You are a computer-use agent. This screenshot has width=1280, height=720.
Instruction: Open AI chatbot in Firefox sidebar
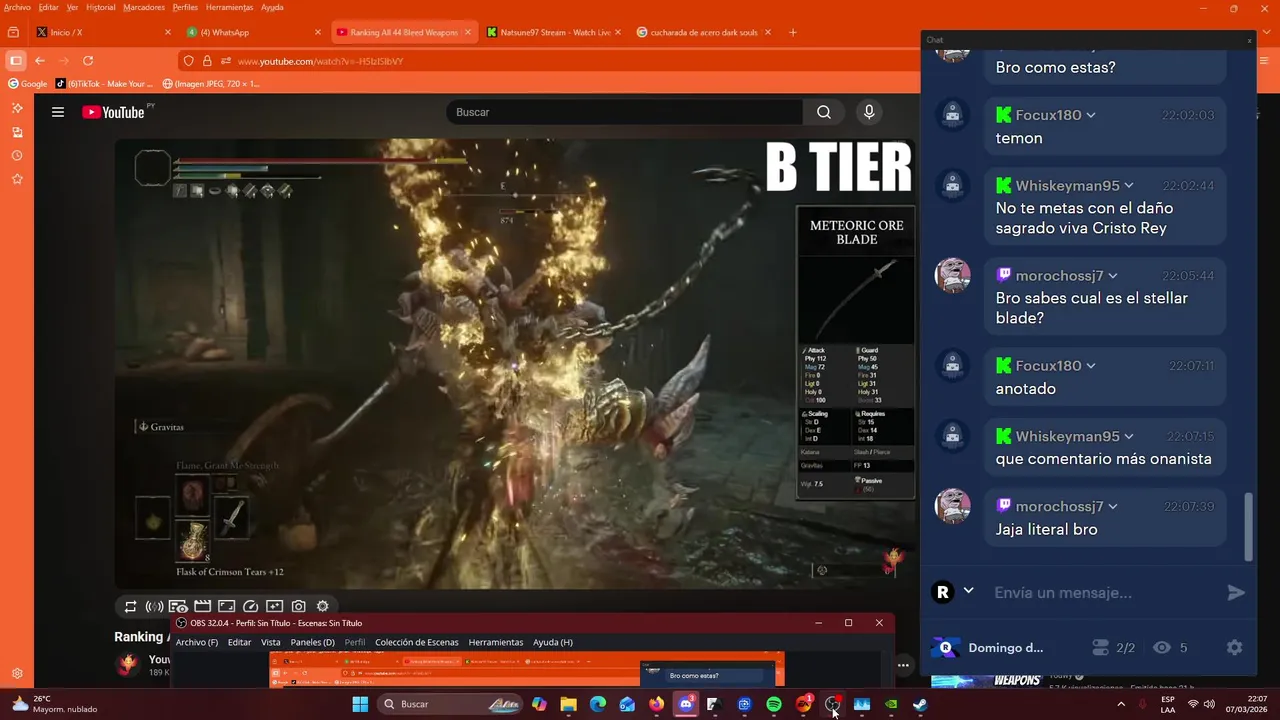(17, 108)
